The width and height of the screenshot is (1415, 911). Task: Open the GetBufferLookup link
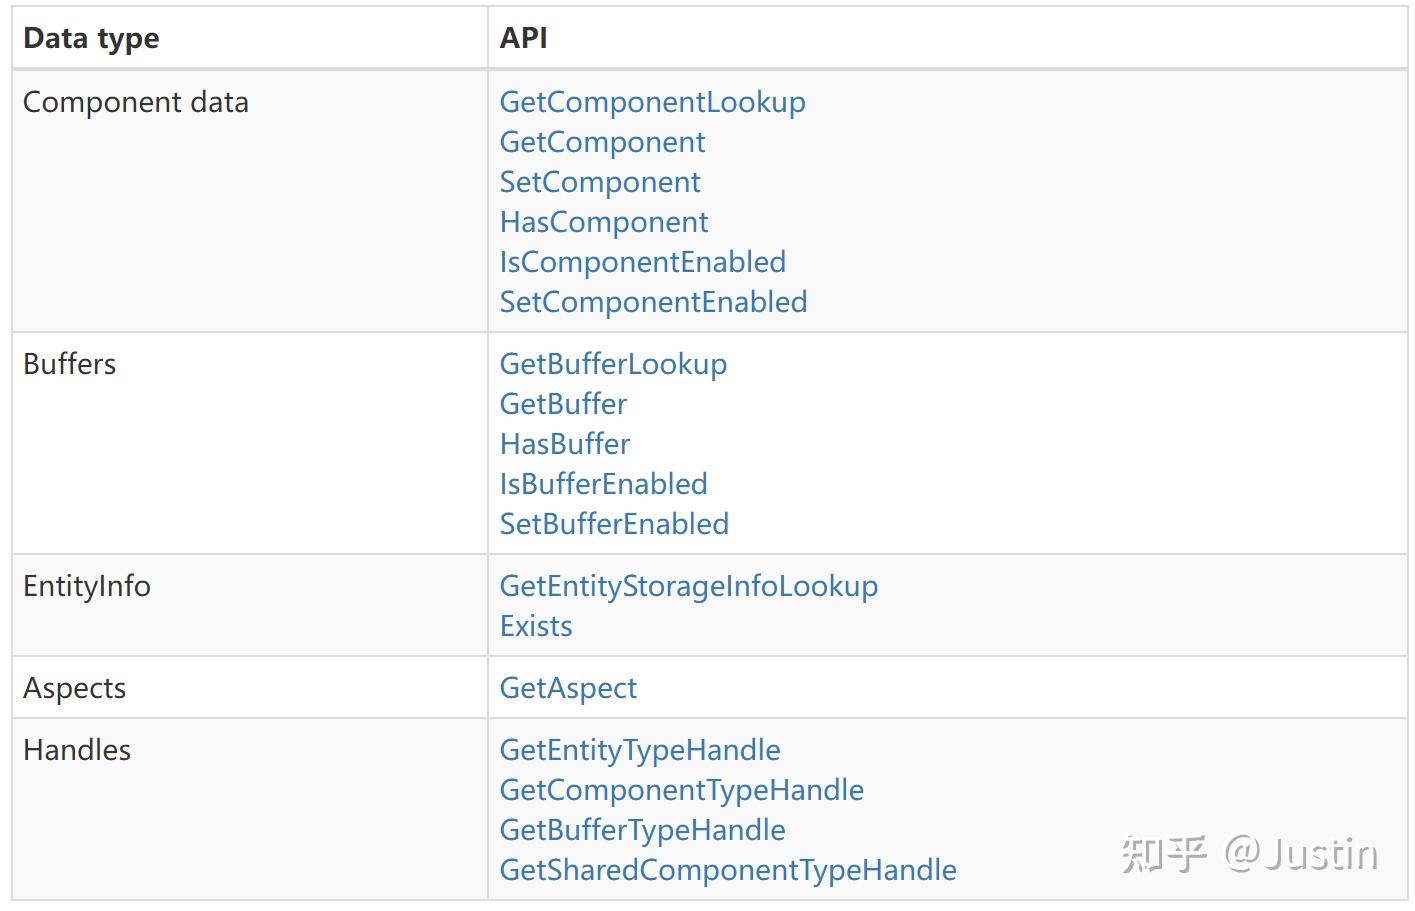[x=613, y=364]
